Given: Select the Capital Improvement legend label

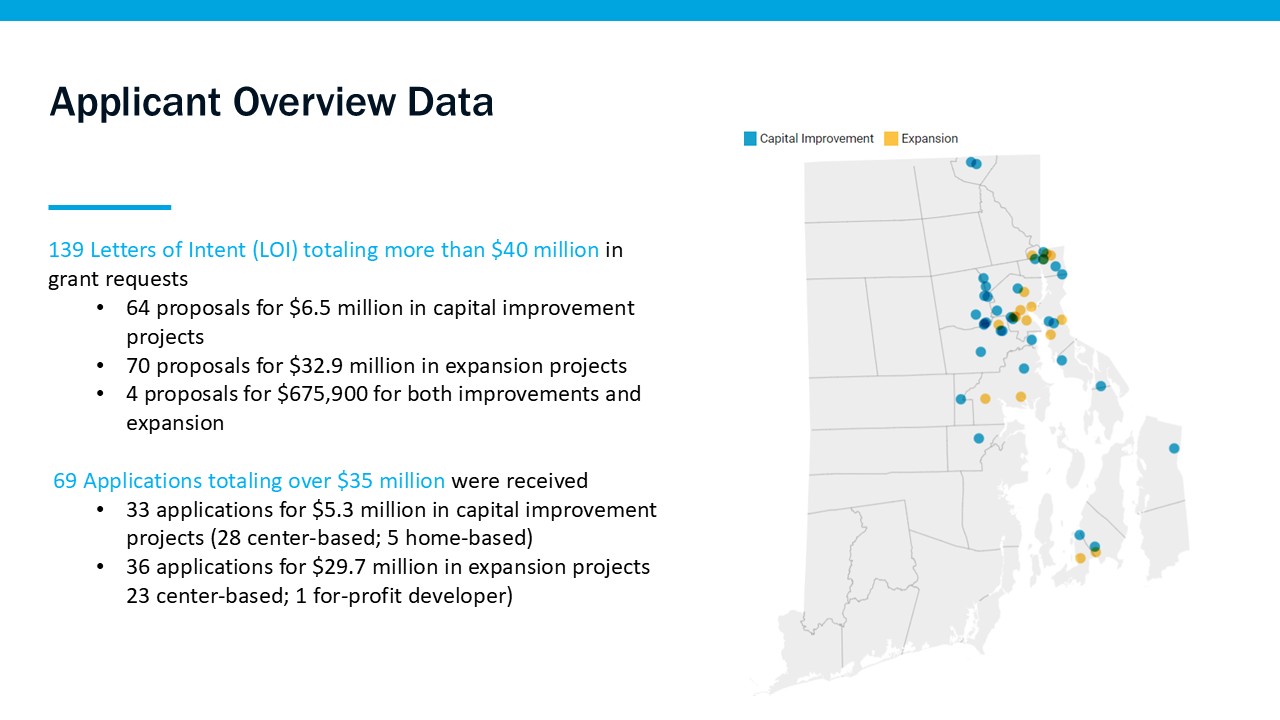Looking at the screenshot, I should point(816,139).
